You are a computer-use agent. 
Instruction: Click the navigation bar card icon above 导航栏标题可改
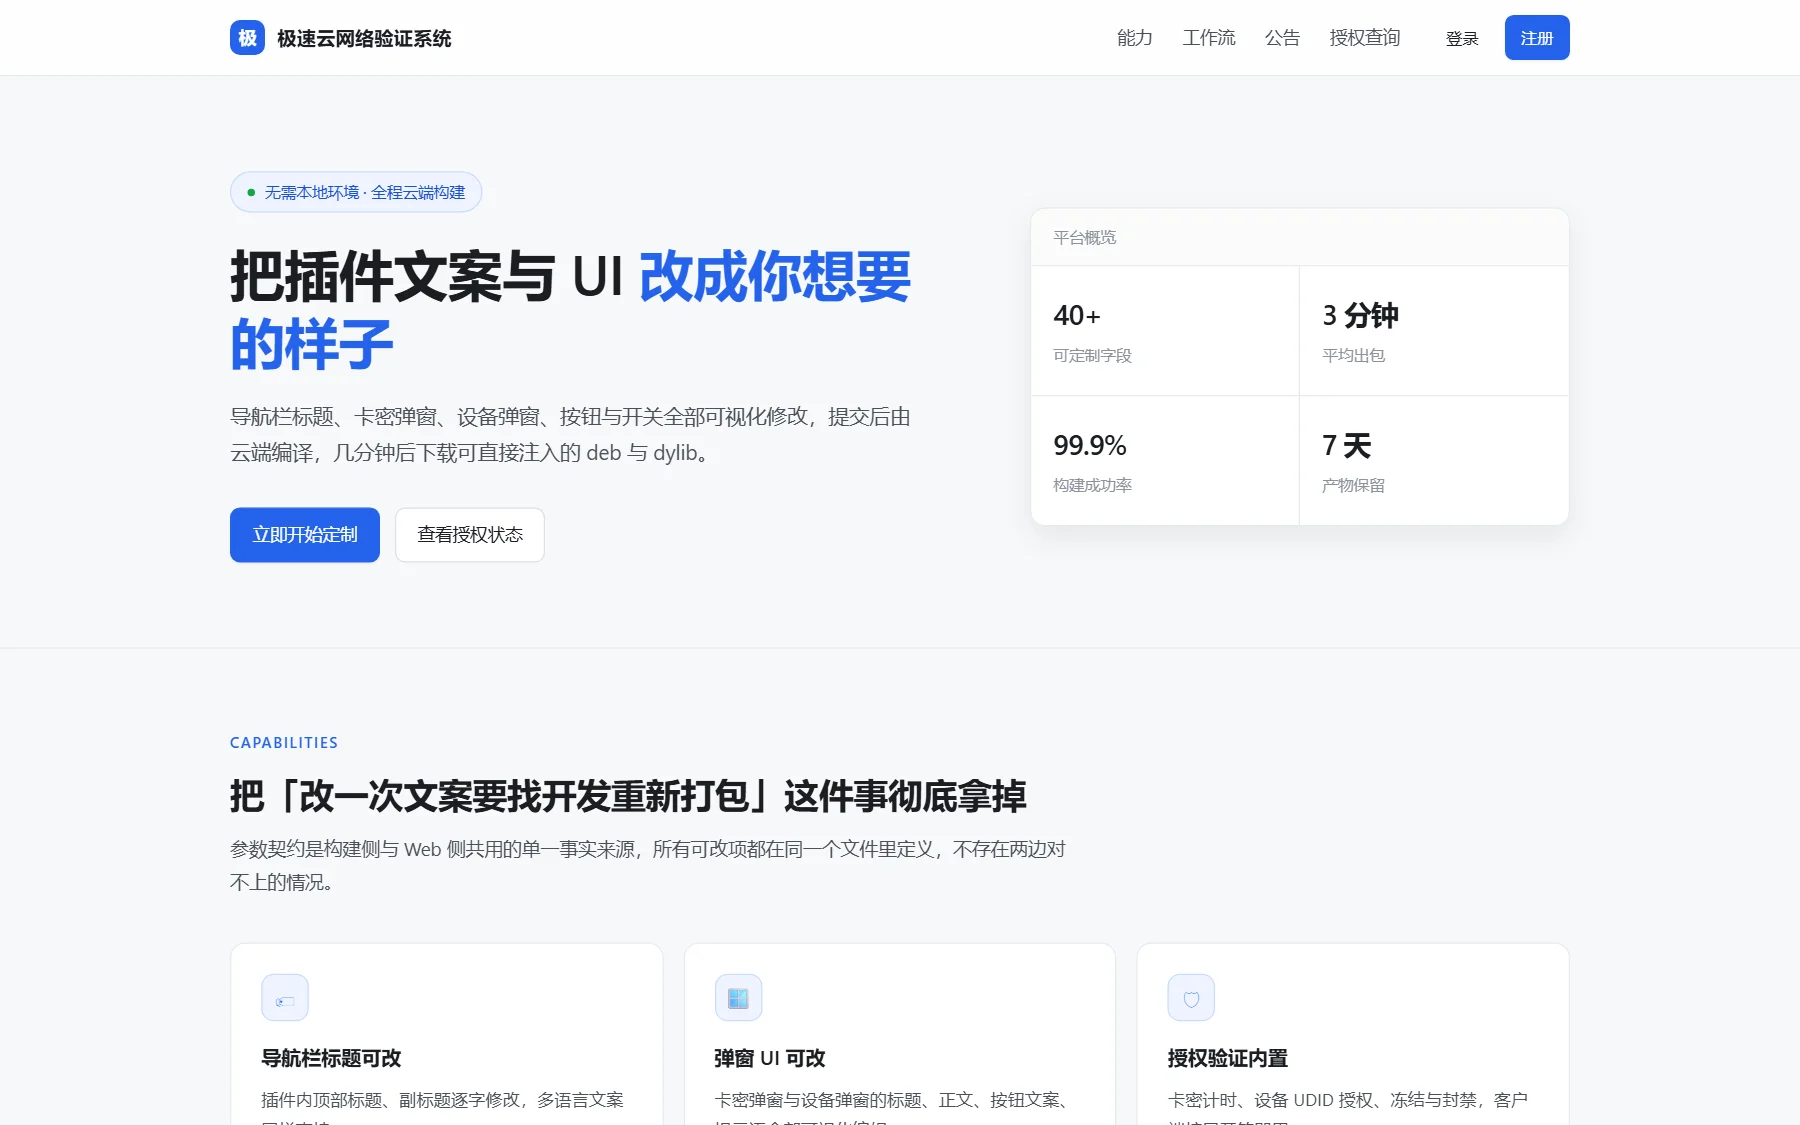(285, 998)
